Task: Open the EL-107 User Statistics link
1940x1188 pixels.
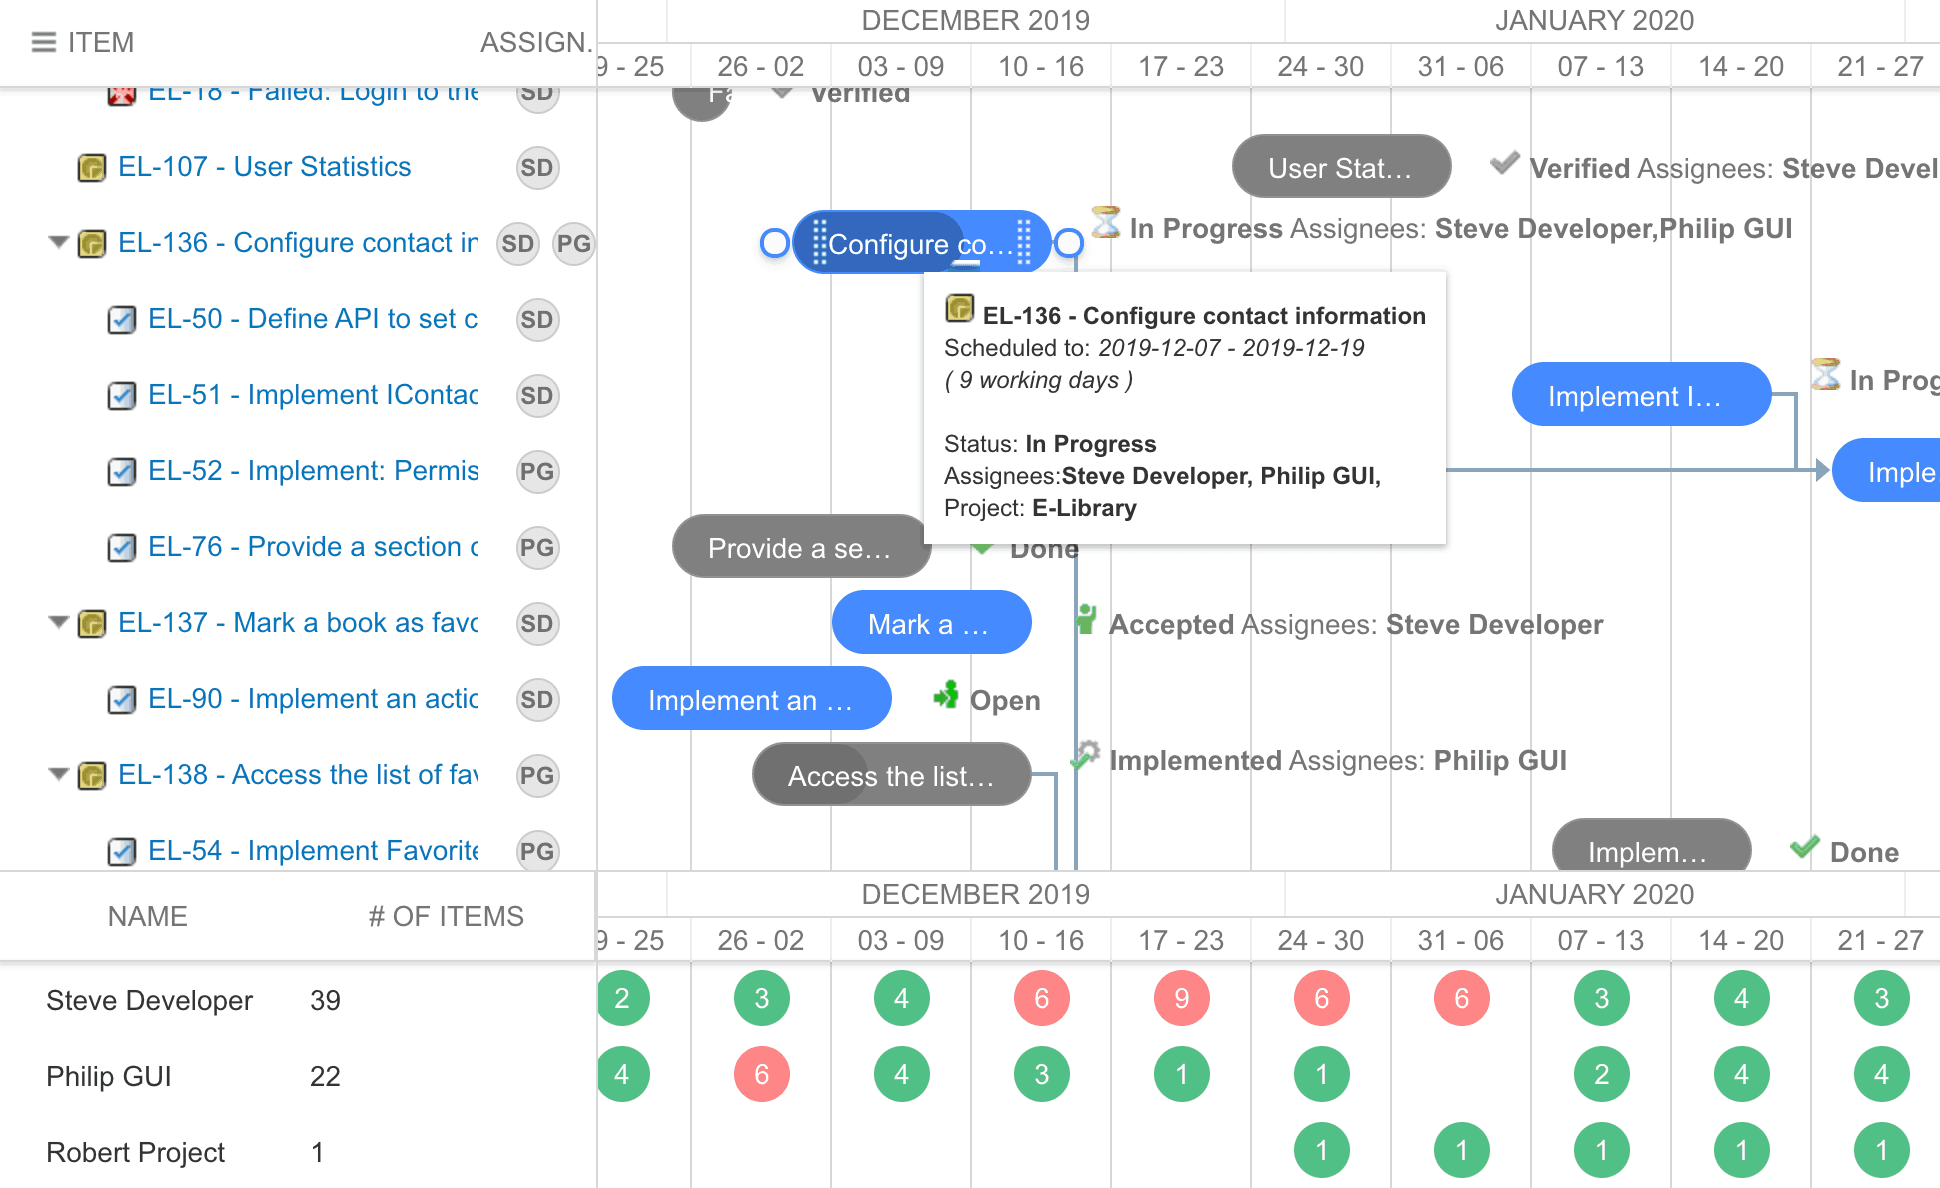Action: [x=265, y=167]
